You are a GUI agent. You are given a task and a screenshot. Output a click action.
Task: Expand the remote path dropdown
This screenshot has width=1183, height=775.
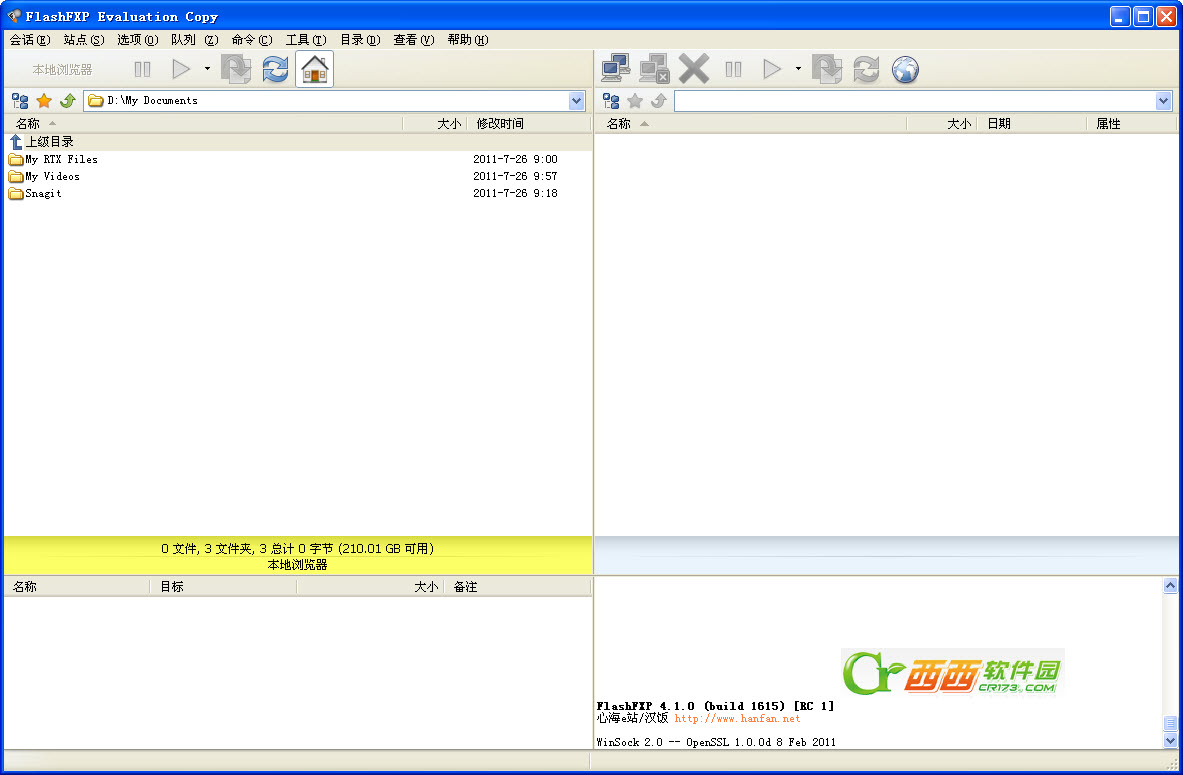tap(1163, 101)
